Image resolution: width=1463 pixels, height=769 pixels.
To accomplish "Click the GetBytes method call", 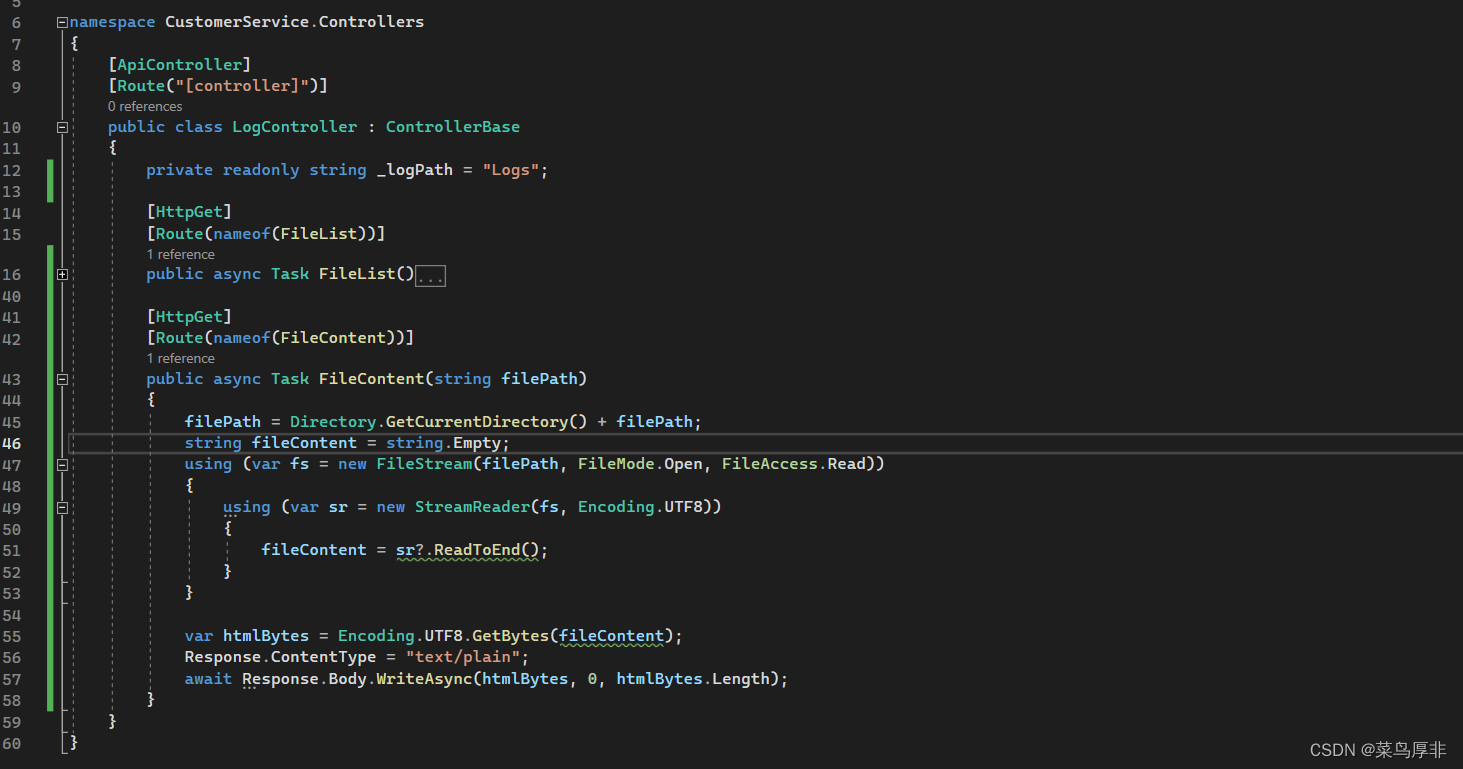I will [x=511, y=636].
